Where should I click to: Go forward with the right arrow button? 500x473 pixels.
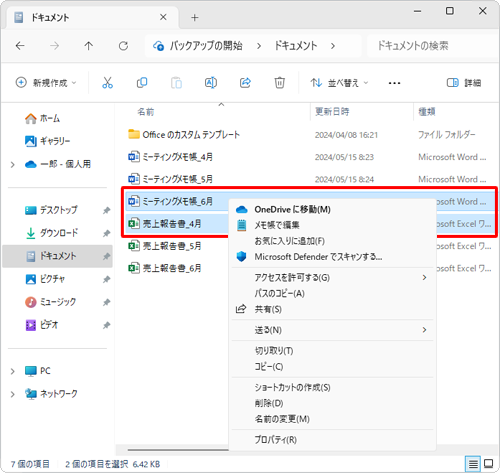pyautogui.click(x=54, y=46)
